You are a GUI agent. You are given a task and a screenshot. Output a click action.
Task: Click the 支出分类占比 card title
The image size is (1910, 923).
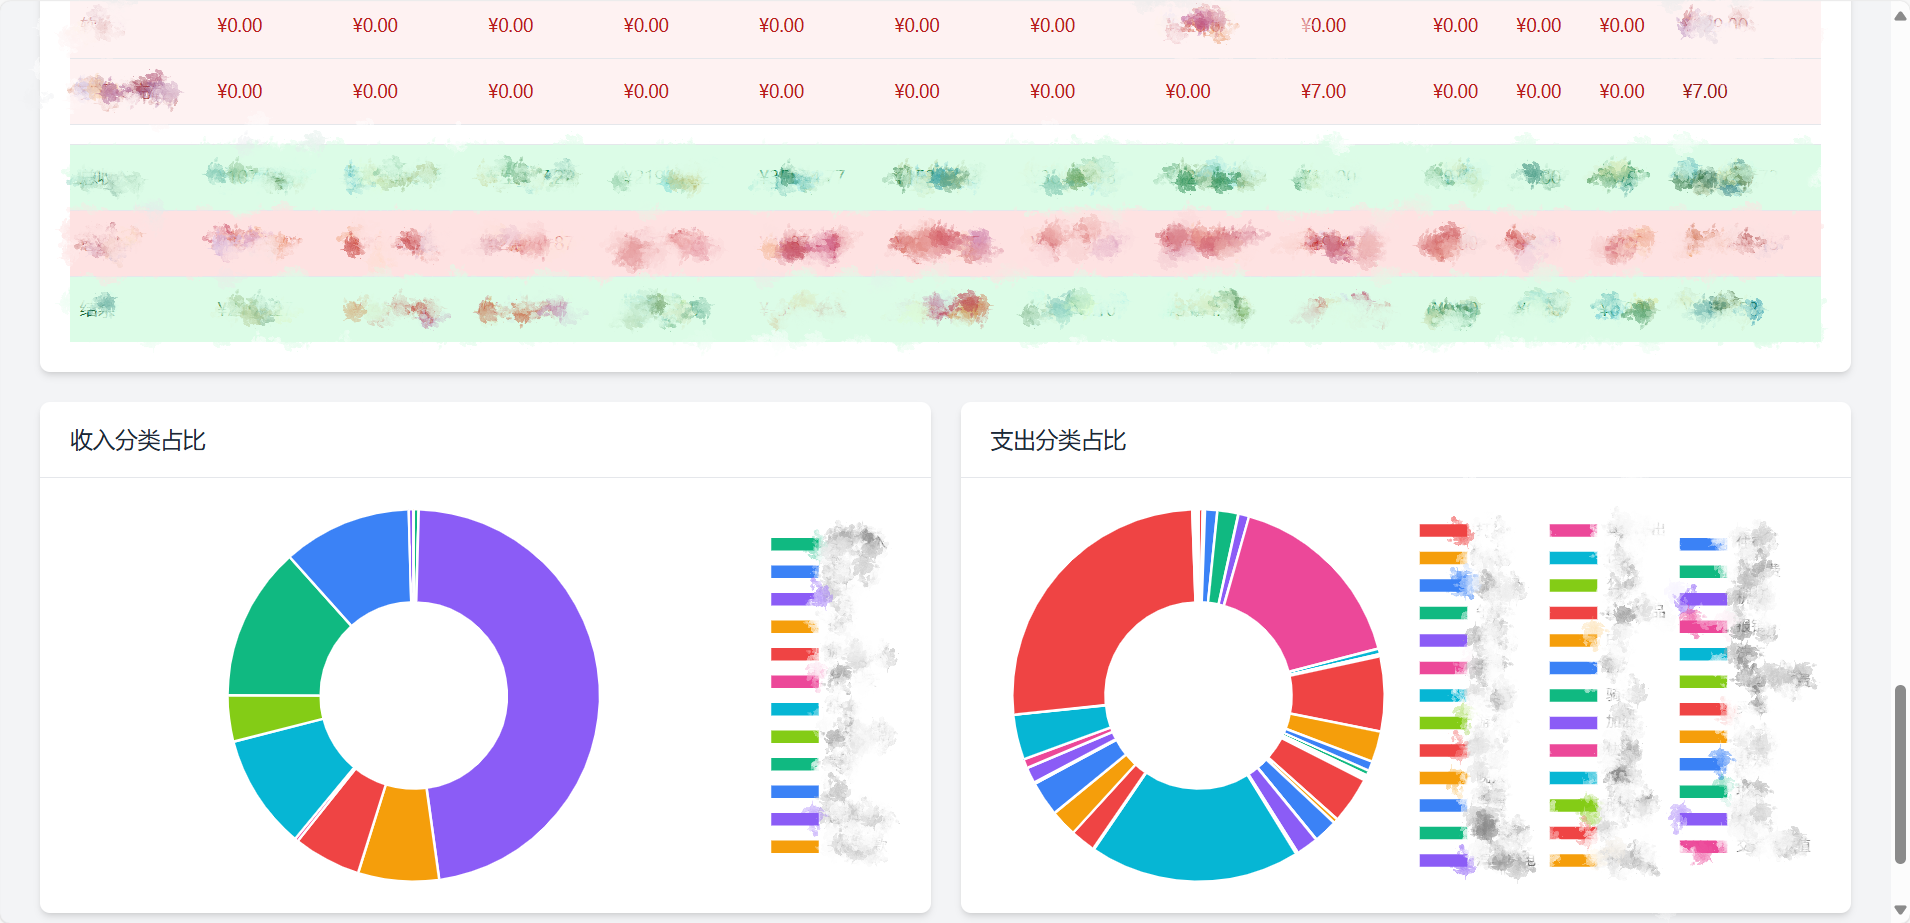pyautogui.click(x=1058, y=440)
